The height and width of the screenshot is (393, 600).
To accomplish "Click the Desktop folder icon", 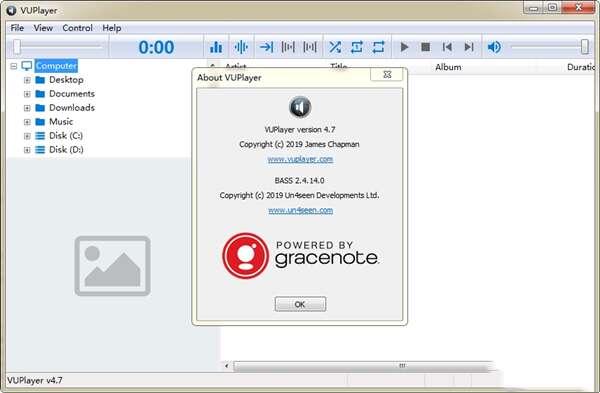I will coord(40,80).
